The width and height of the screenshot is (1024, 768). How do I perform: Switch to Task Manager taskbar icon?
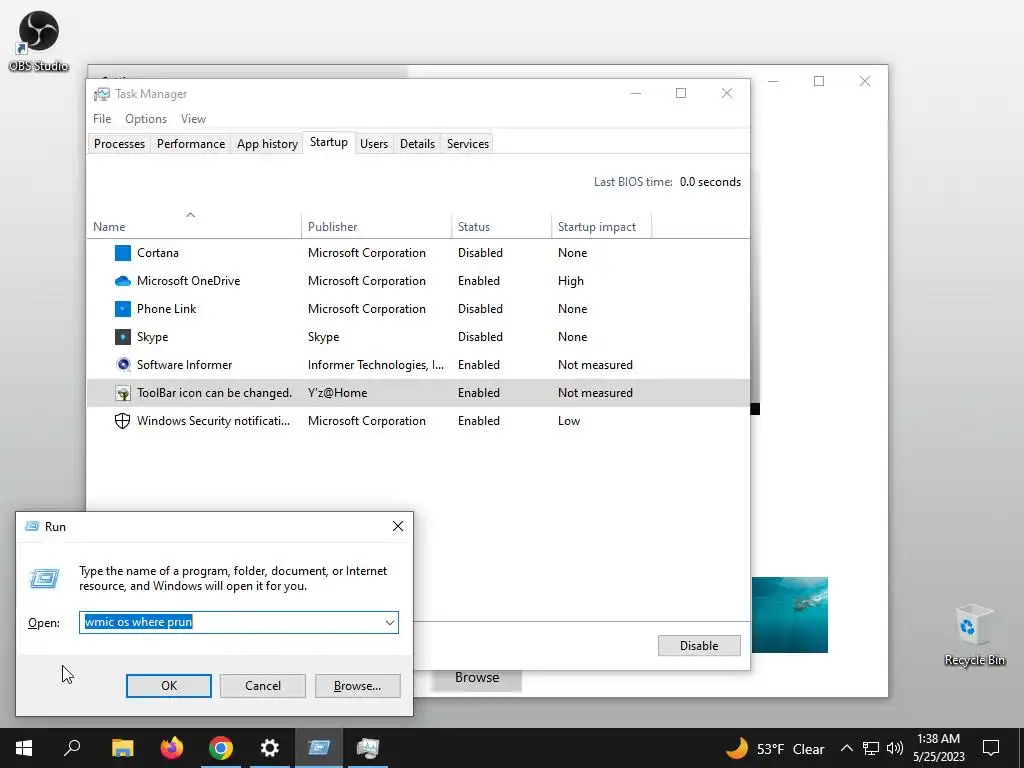click(368, 748)
